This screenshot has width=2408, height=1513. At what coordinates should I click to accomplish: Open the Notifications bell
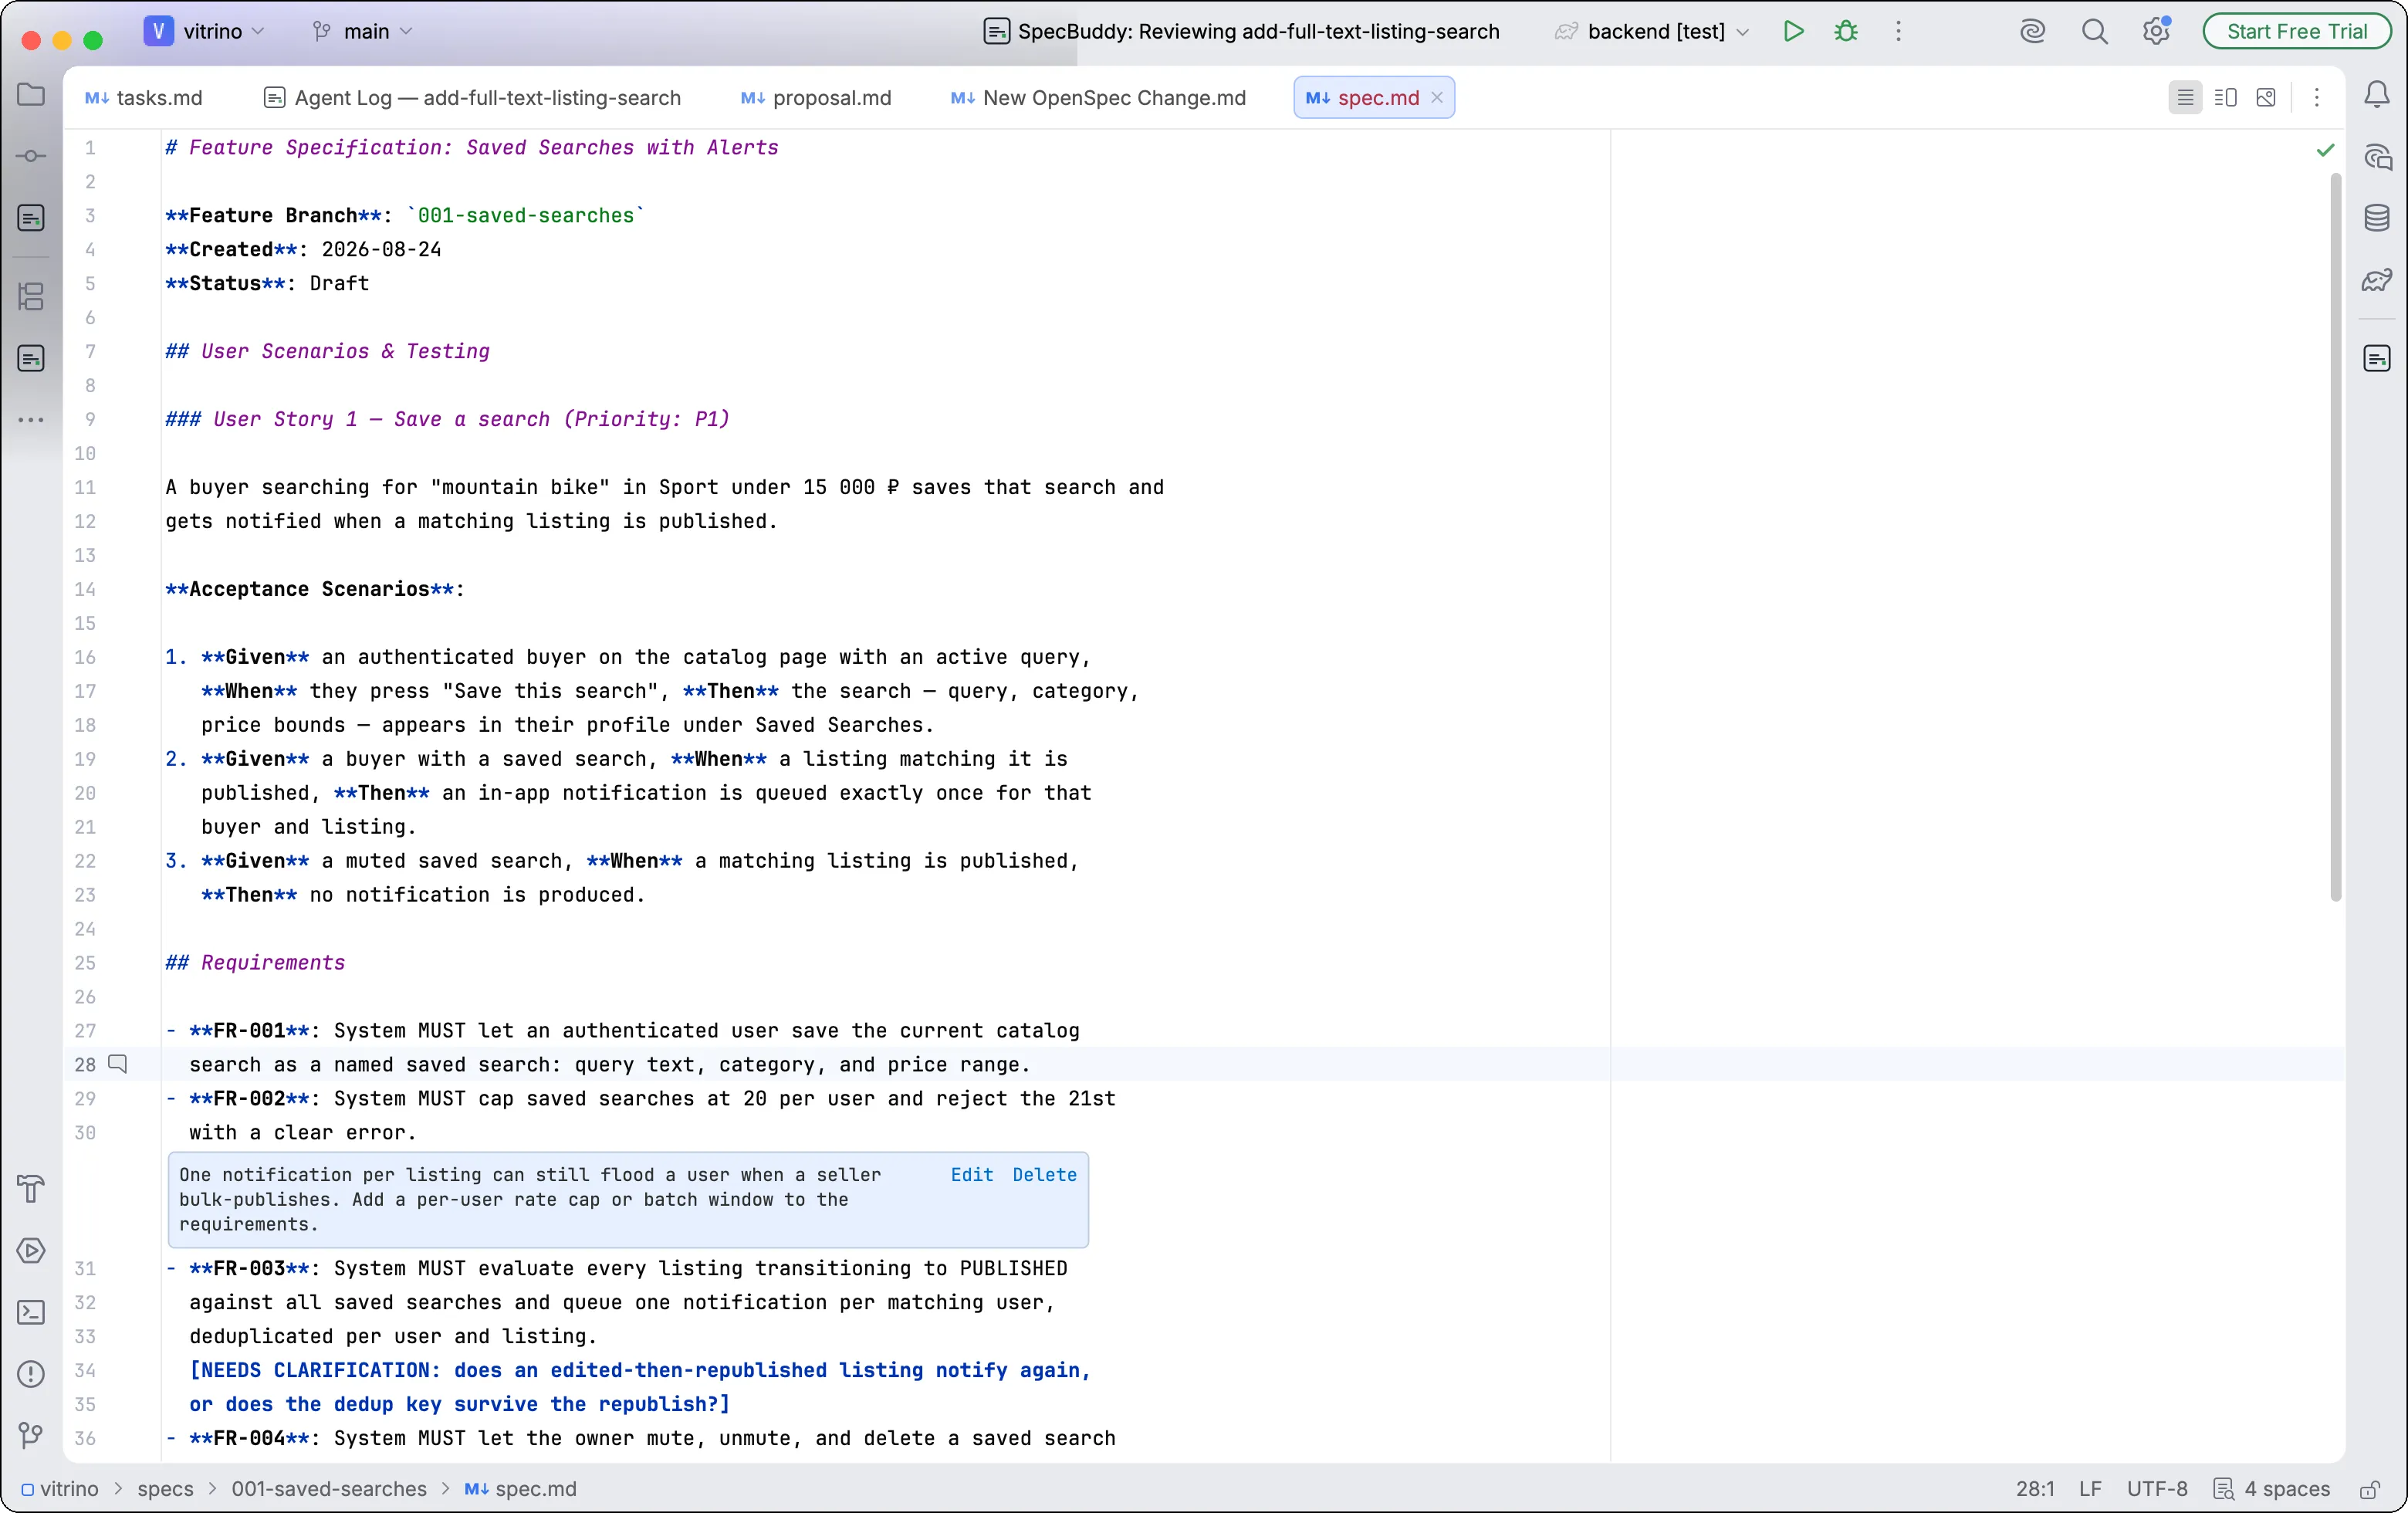pyautogui.click(x=2377, y=95)
